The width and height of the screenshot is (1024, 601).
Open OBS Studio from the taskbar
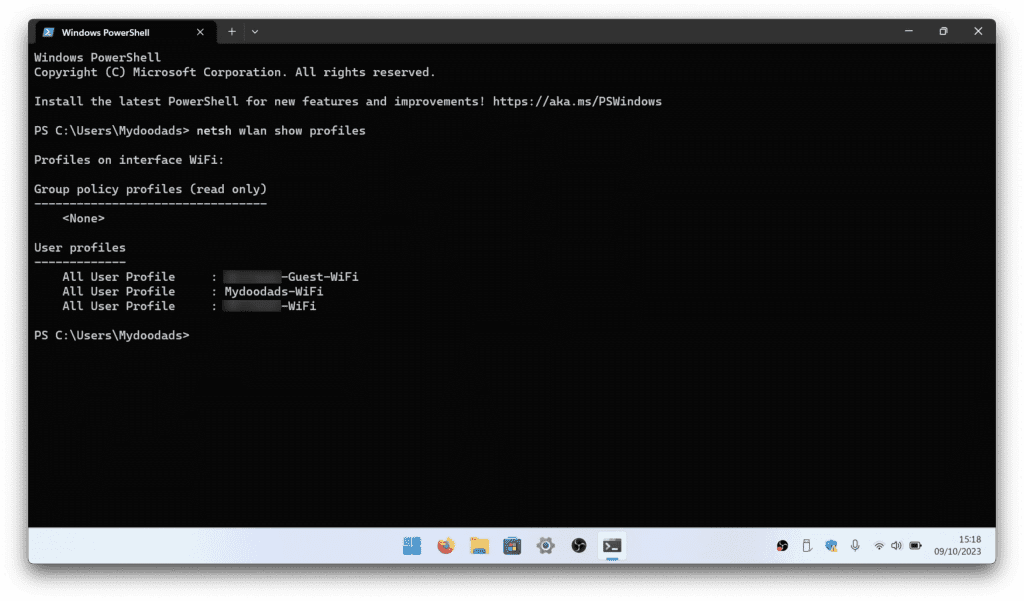[579, 545]
